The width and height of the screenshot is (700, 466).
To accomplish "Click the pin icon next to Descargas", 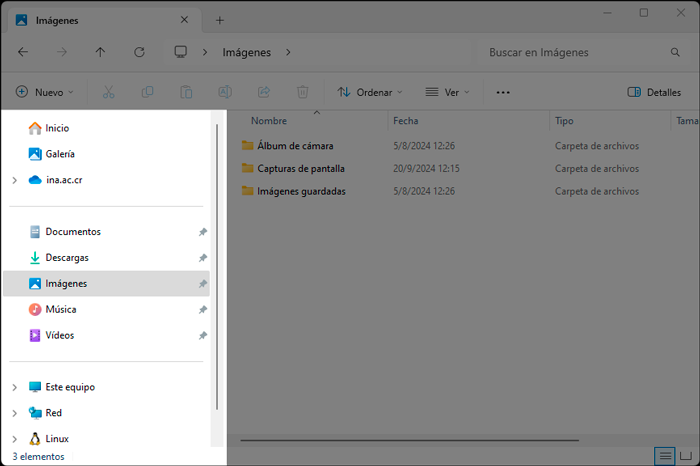I will pyautogui.click(x=203, y=258).
